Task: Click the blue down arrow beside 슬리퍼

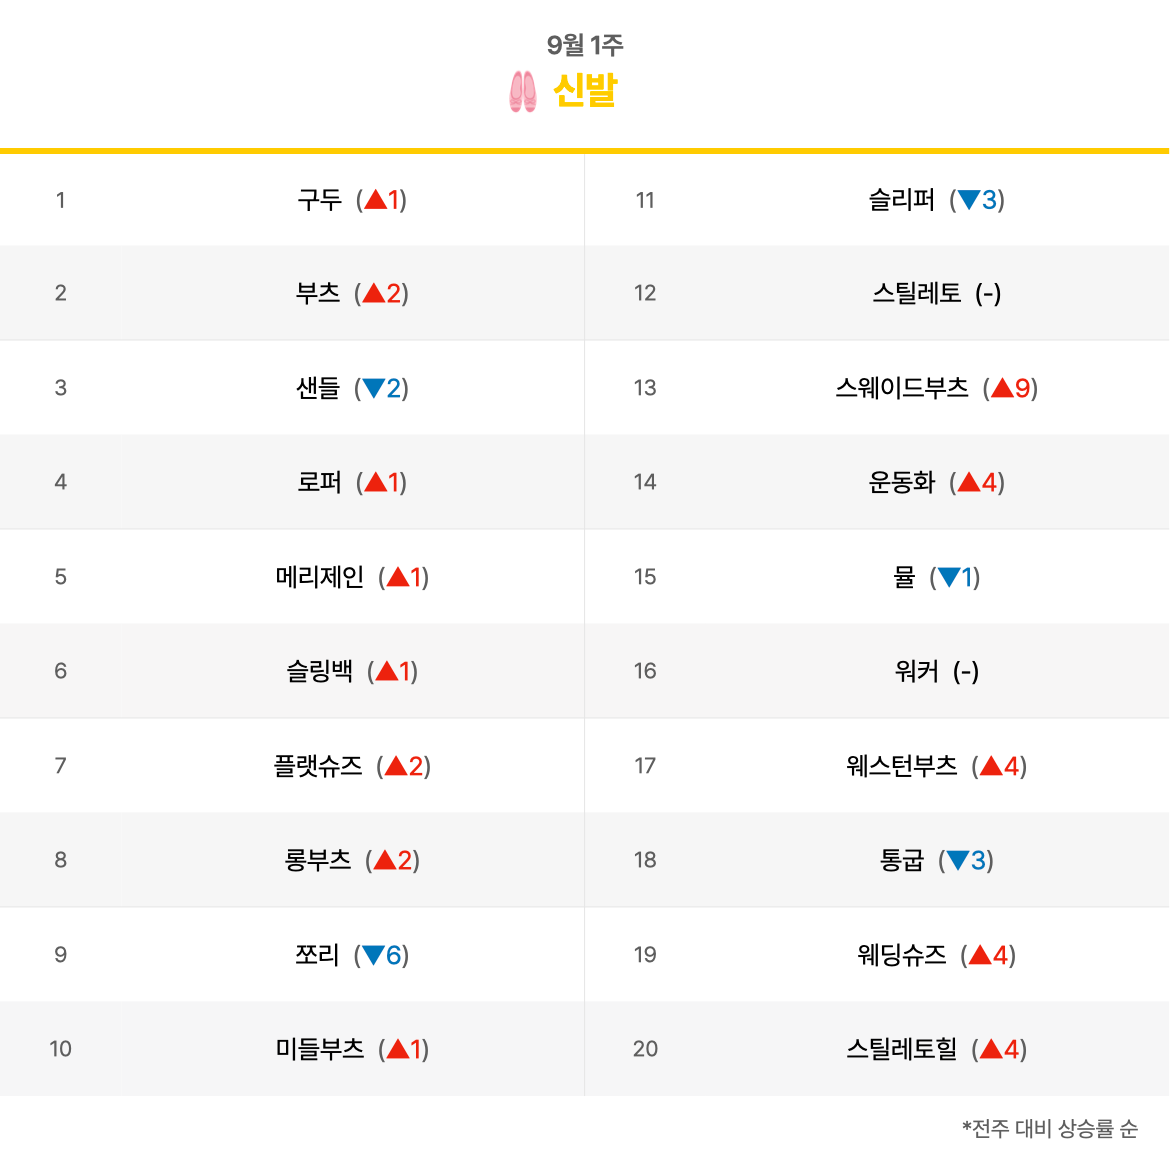Action: click(x=969, y=199)
